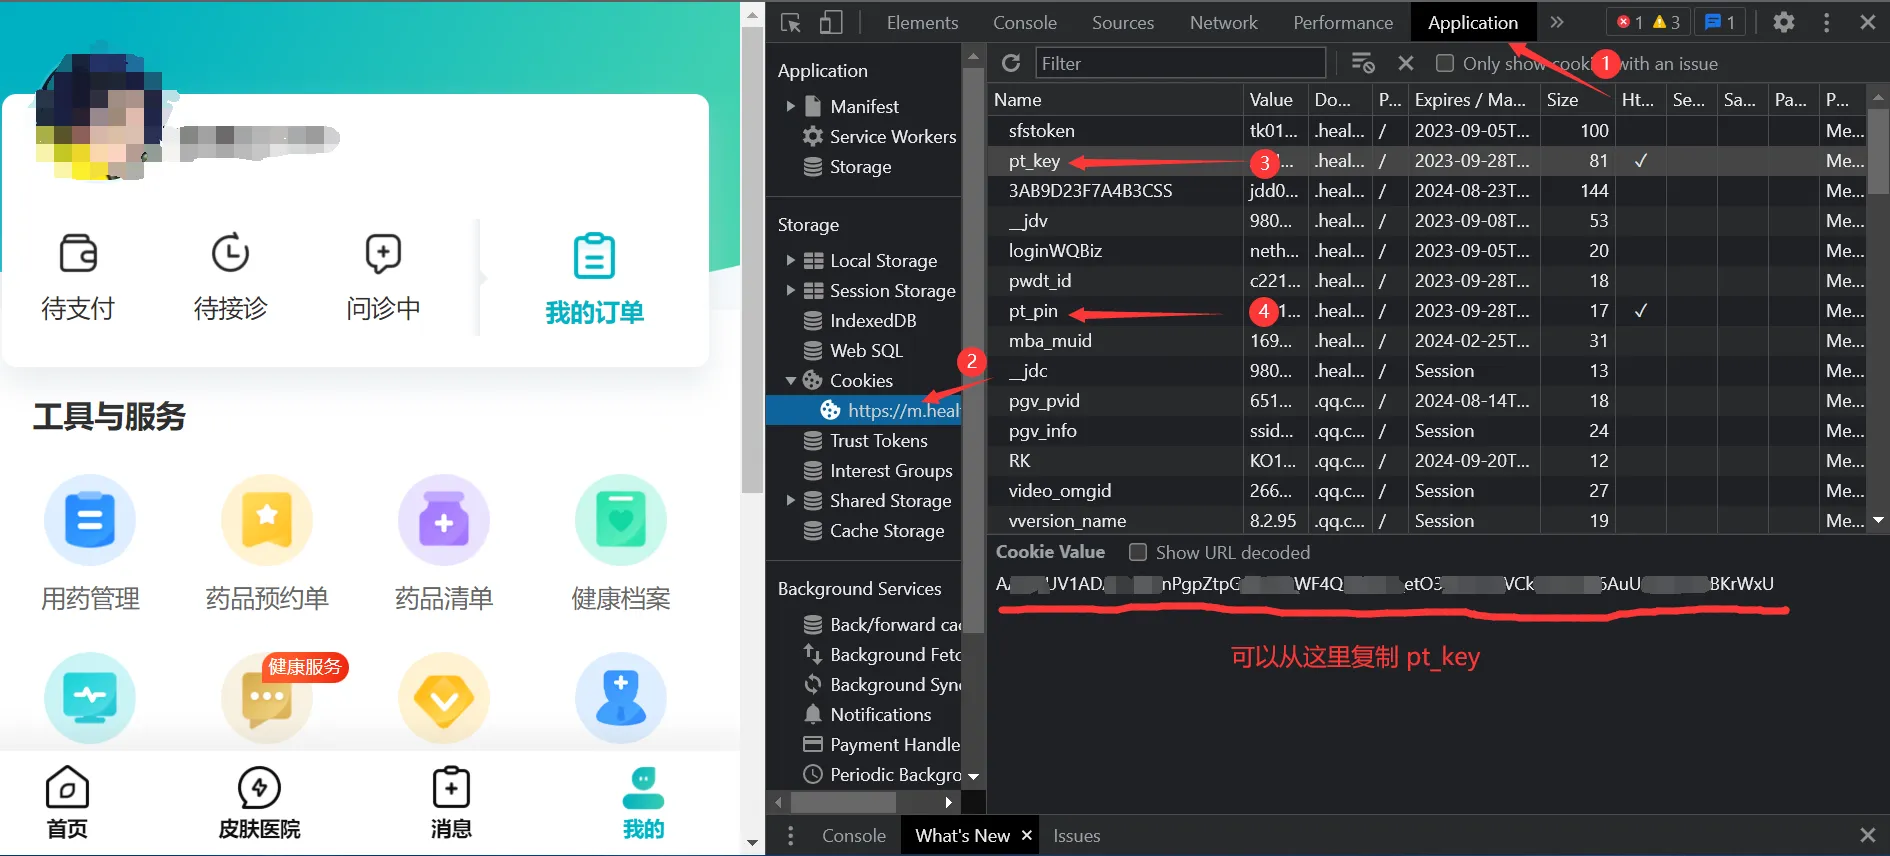Open 我的订单 orders link
Screen dimensions: 1890x856
click(594, 278)
